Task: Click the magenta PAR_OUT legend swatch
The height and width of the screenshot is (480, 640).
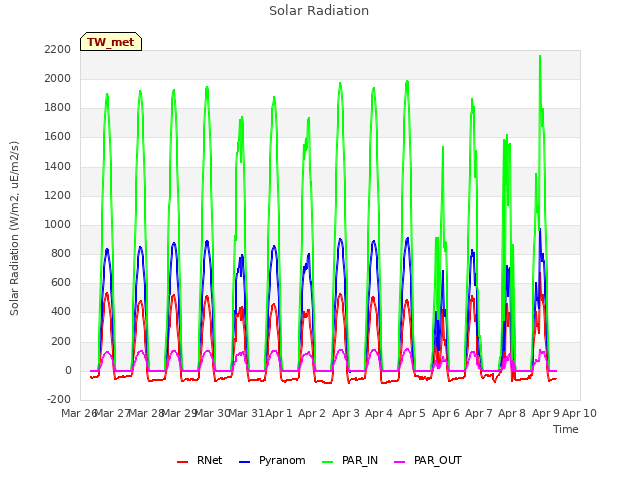Action: coord(400,462)
